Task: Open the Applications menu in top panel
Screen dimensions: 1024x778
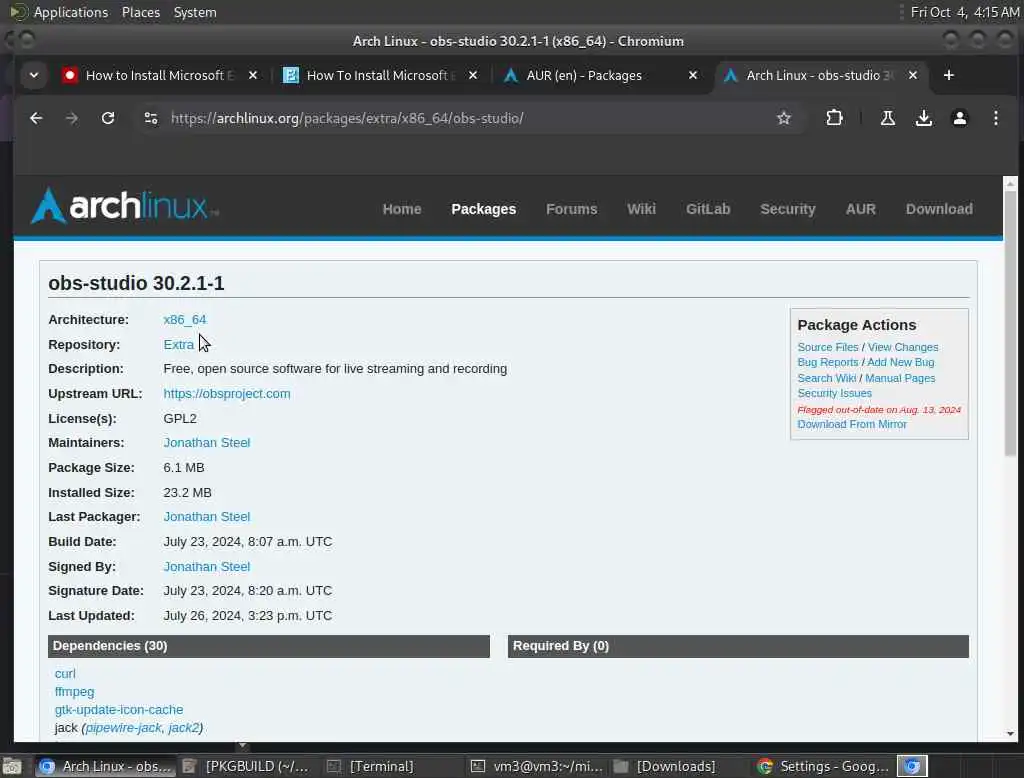Action: coord(60,12)
